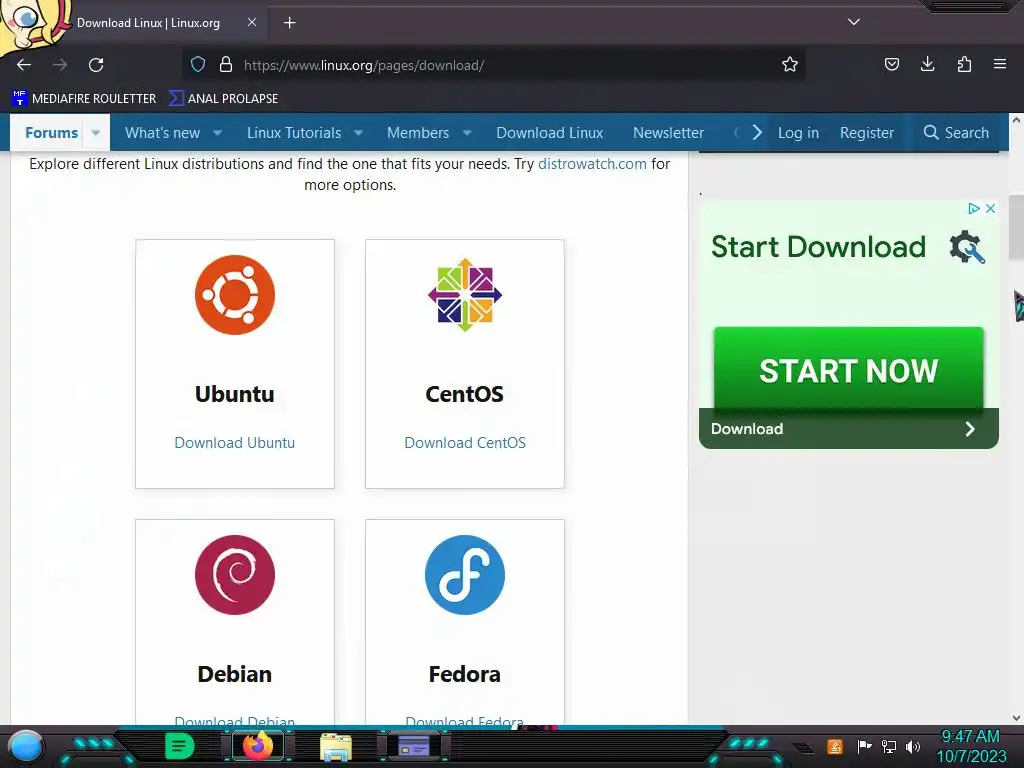Close the advertisement with the X

tap(990, 208)
